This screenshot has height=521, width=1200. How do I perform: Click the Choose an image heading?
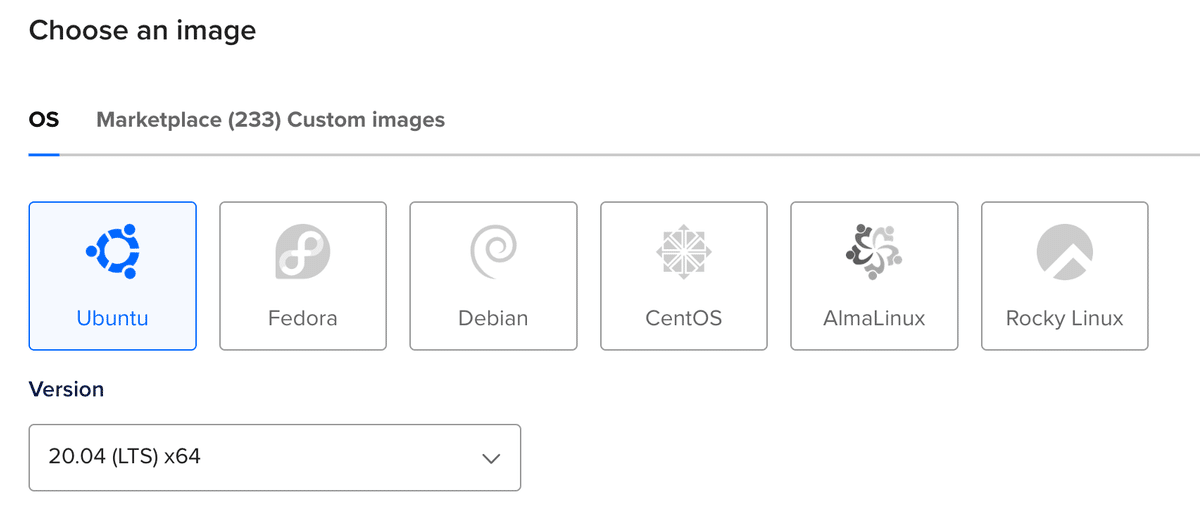click(x=142, y=30)
